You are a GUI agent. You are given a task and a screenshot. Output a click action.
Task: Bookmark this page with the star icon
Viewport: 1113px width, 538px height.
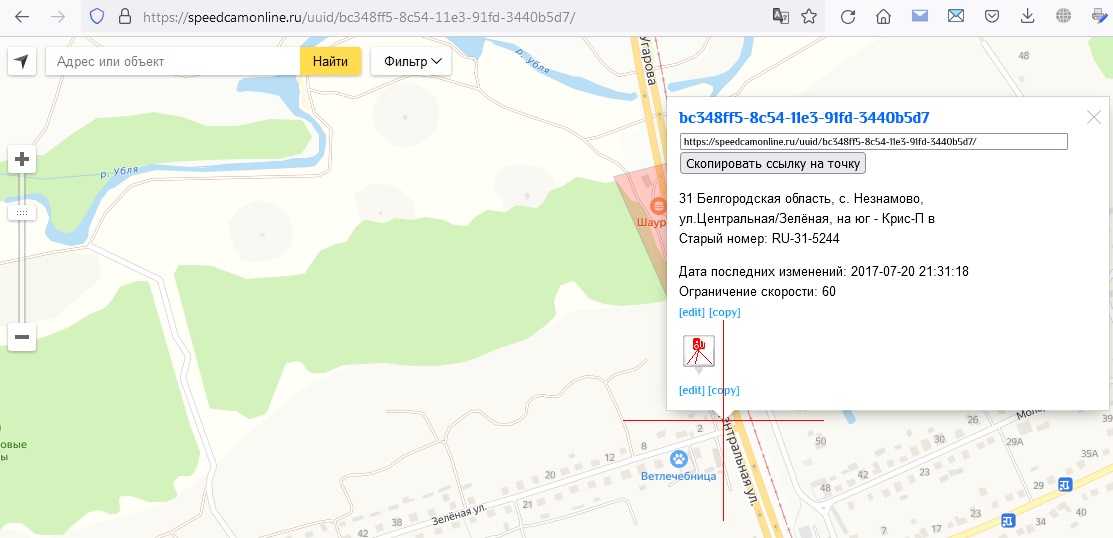tap(809, 17)
